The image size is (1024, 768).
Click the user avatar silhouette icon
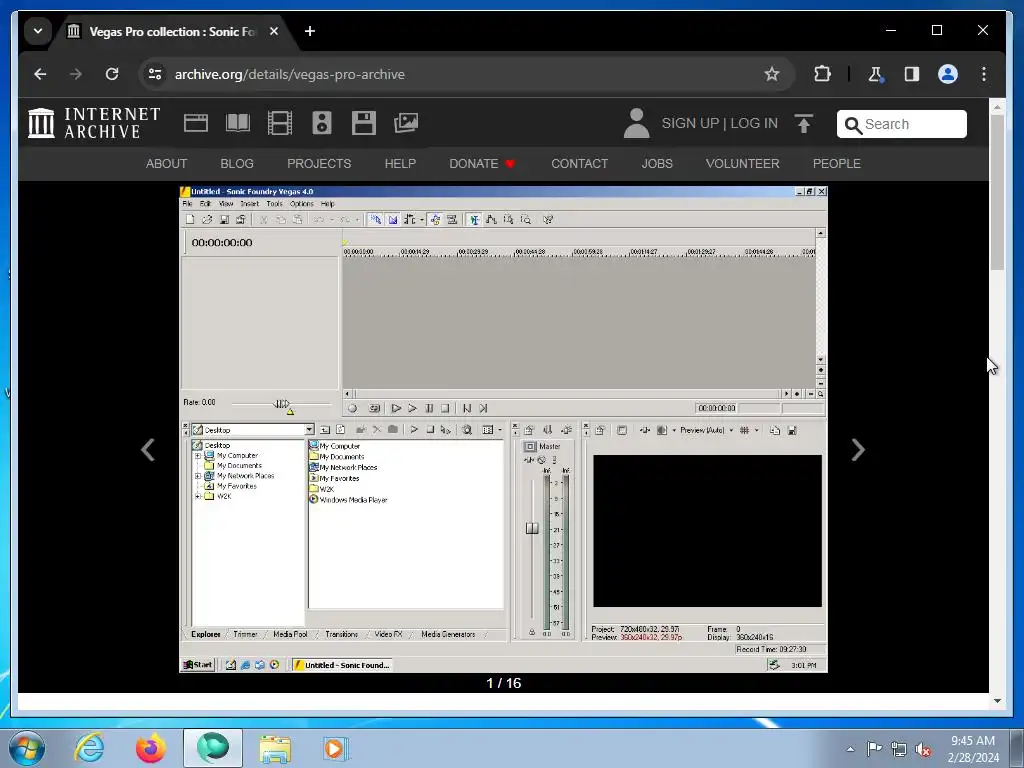pyautogui.click(x=636, y=123)
